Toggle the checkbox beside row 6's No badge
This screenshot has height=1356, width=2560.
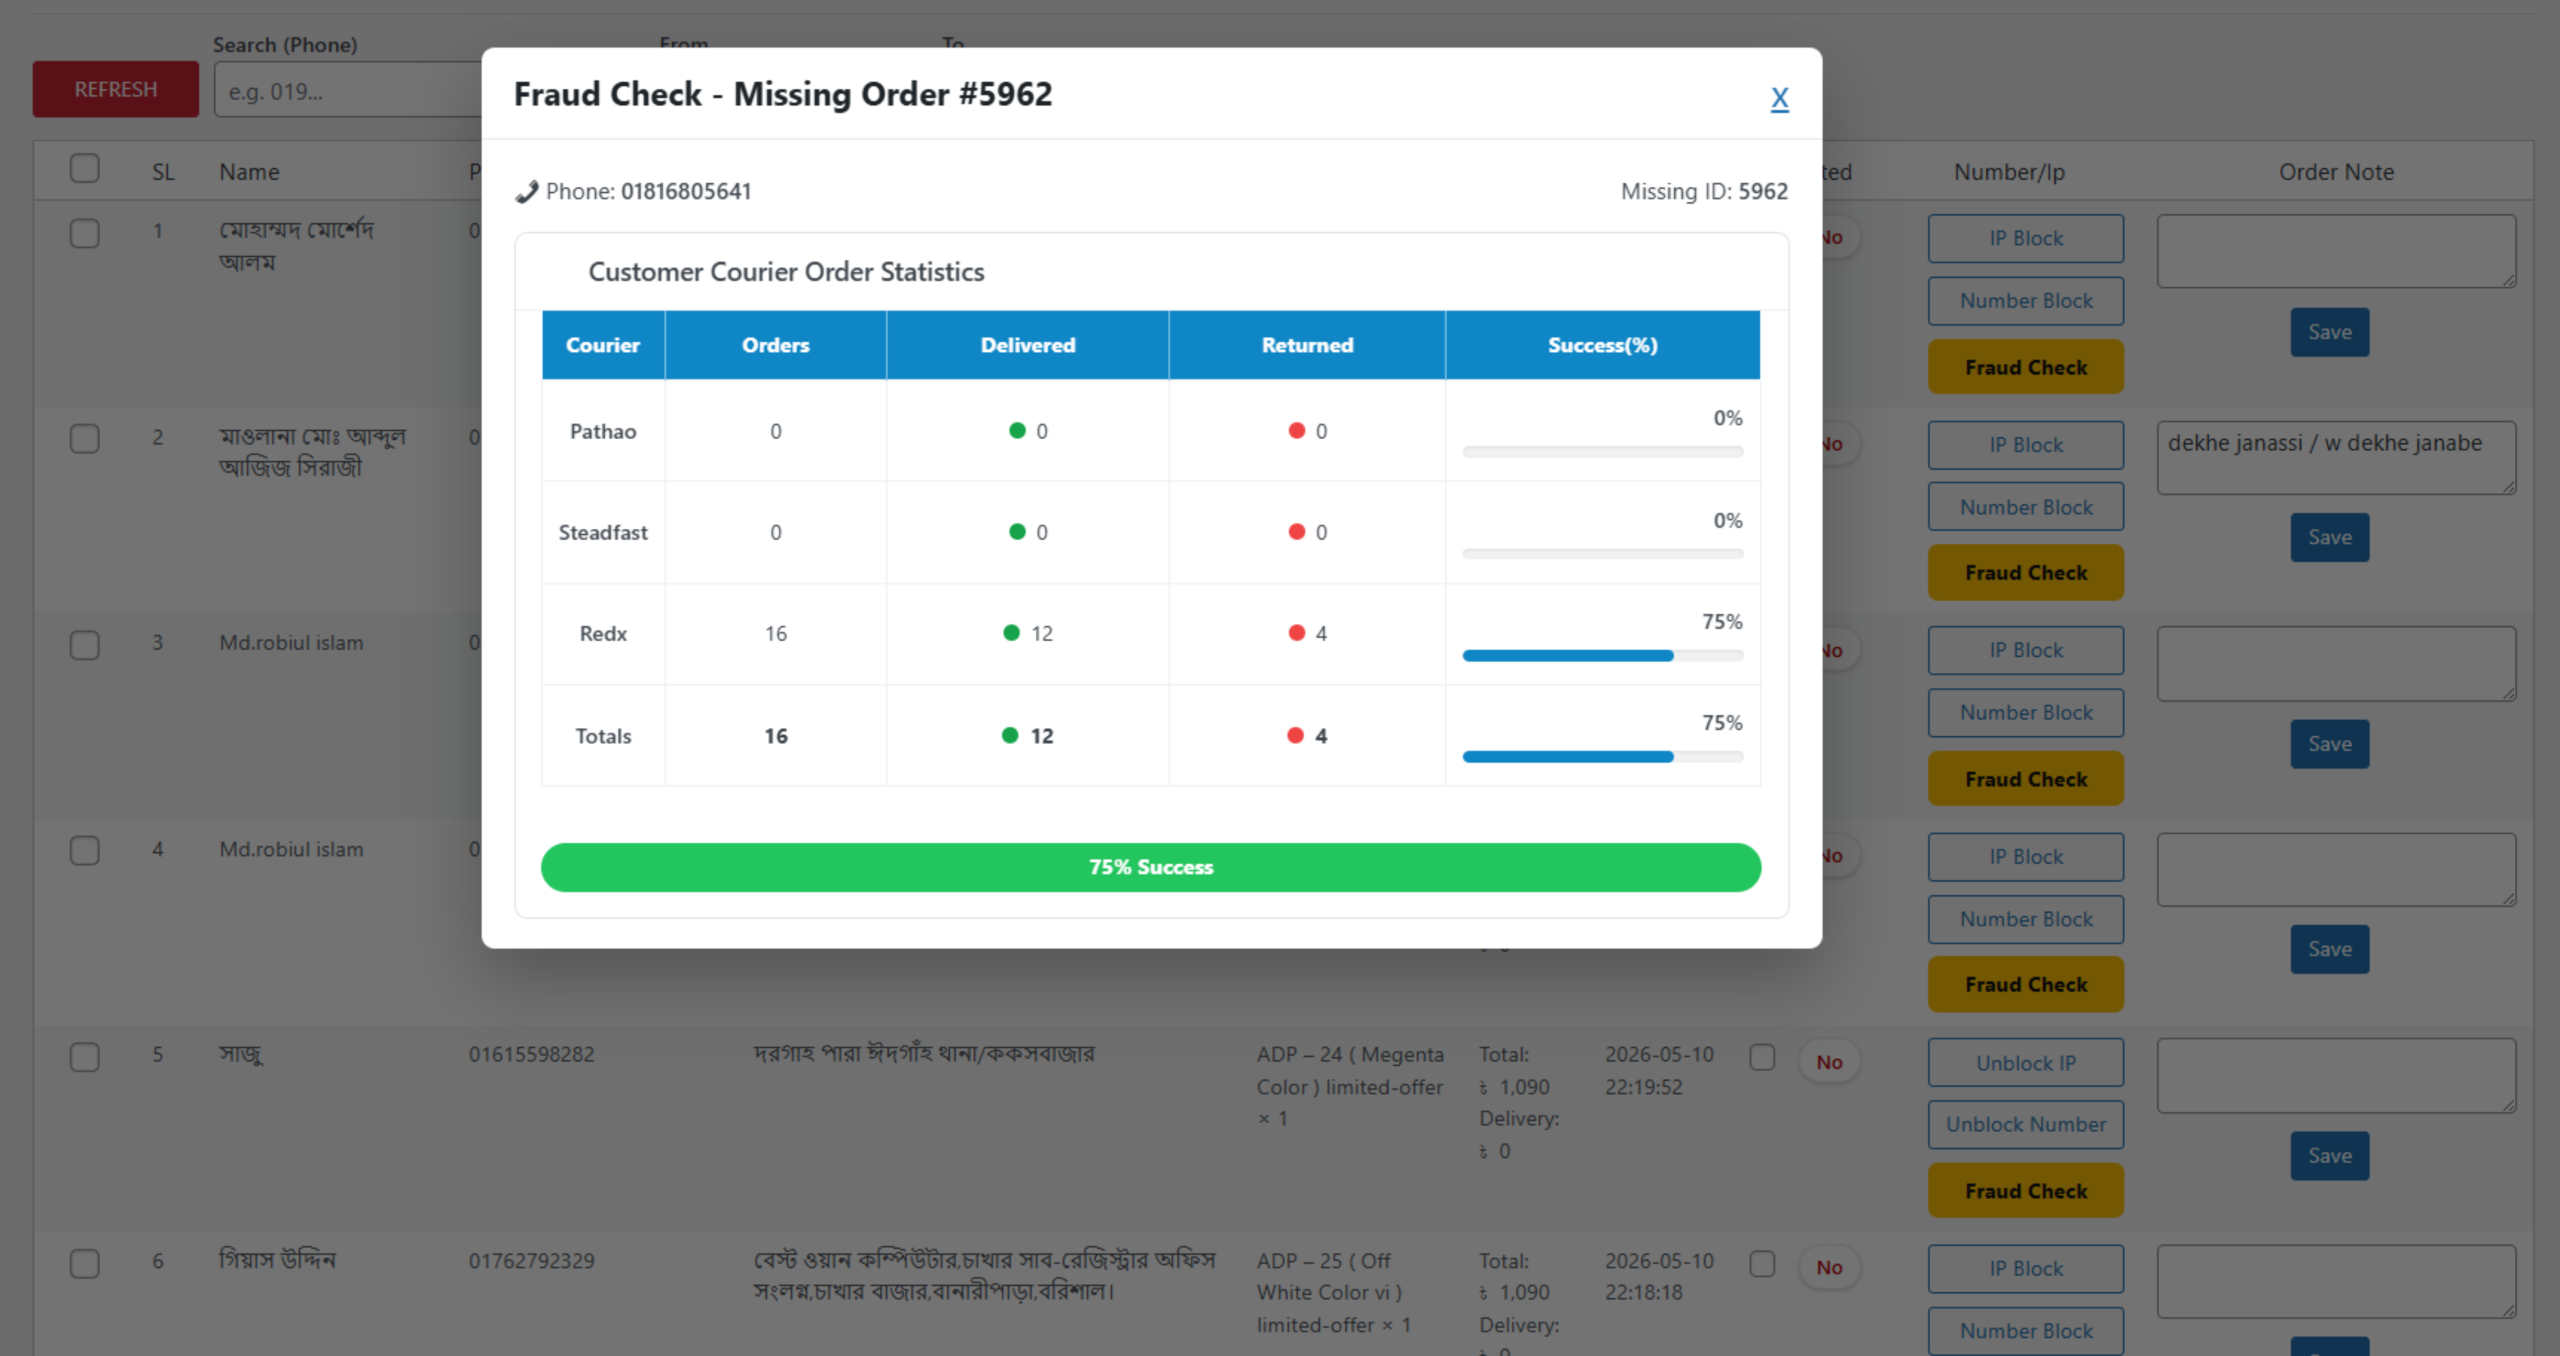pyautogui.click(x=1762, y=1264)
